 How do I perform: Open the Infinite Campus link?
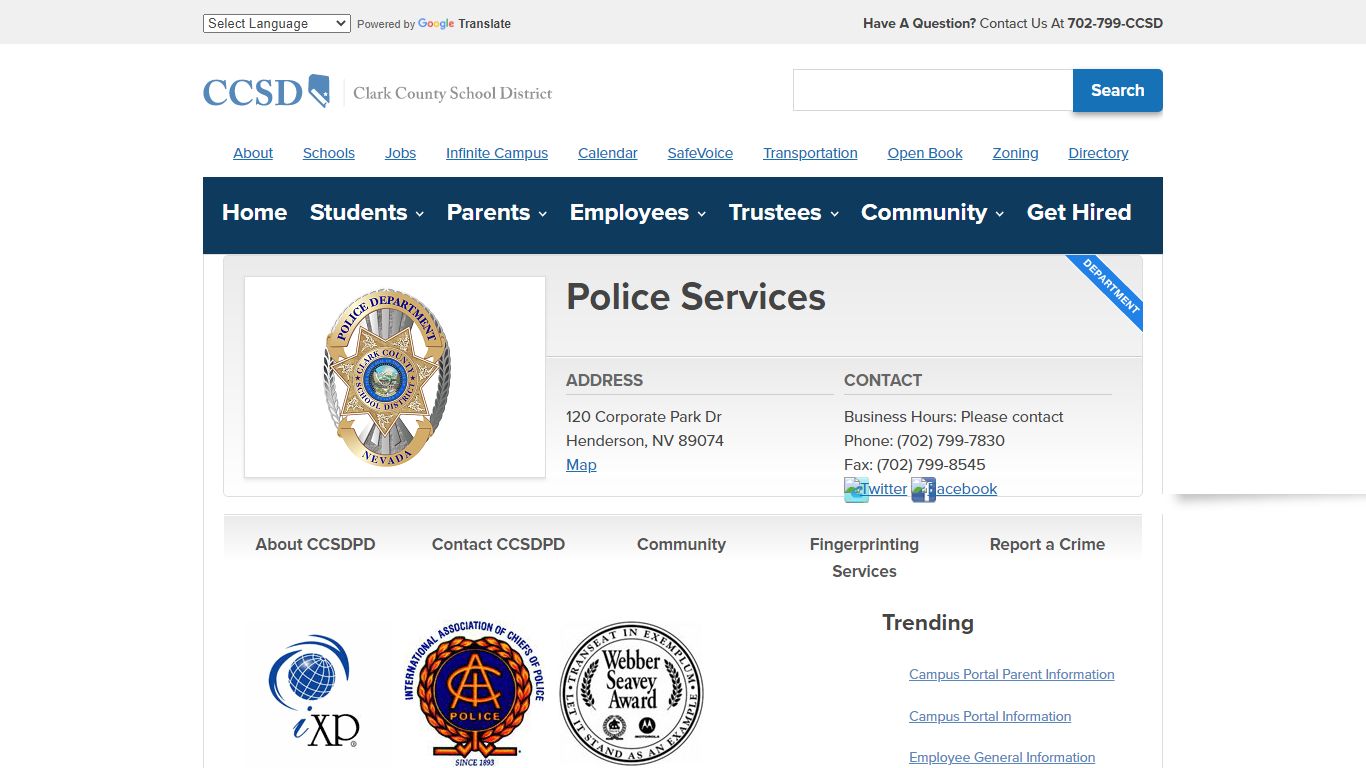tap(497, 153)
